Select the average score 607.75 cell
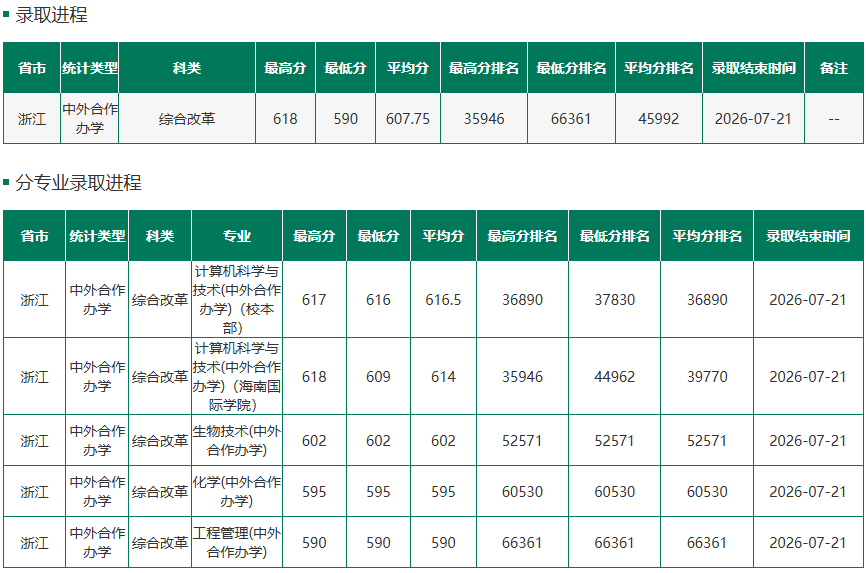Image resolution: width=866 pixels, height=573 pixels. click(408, 119)
